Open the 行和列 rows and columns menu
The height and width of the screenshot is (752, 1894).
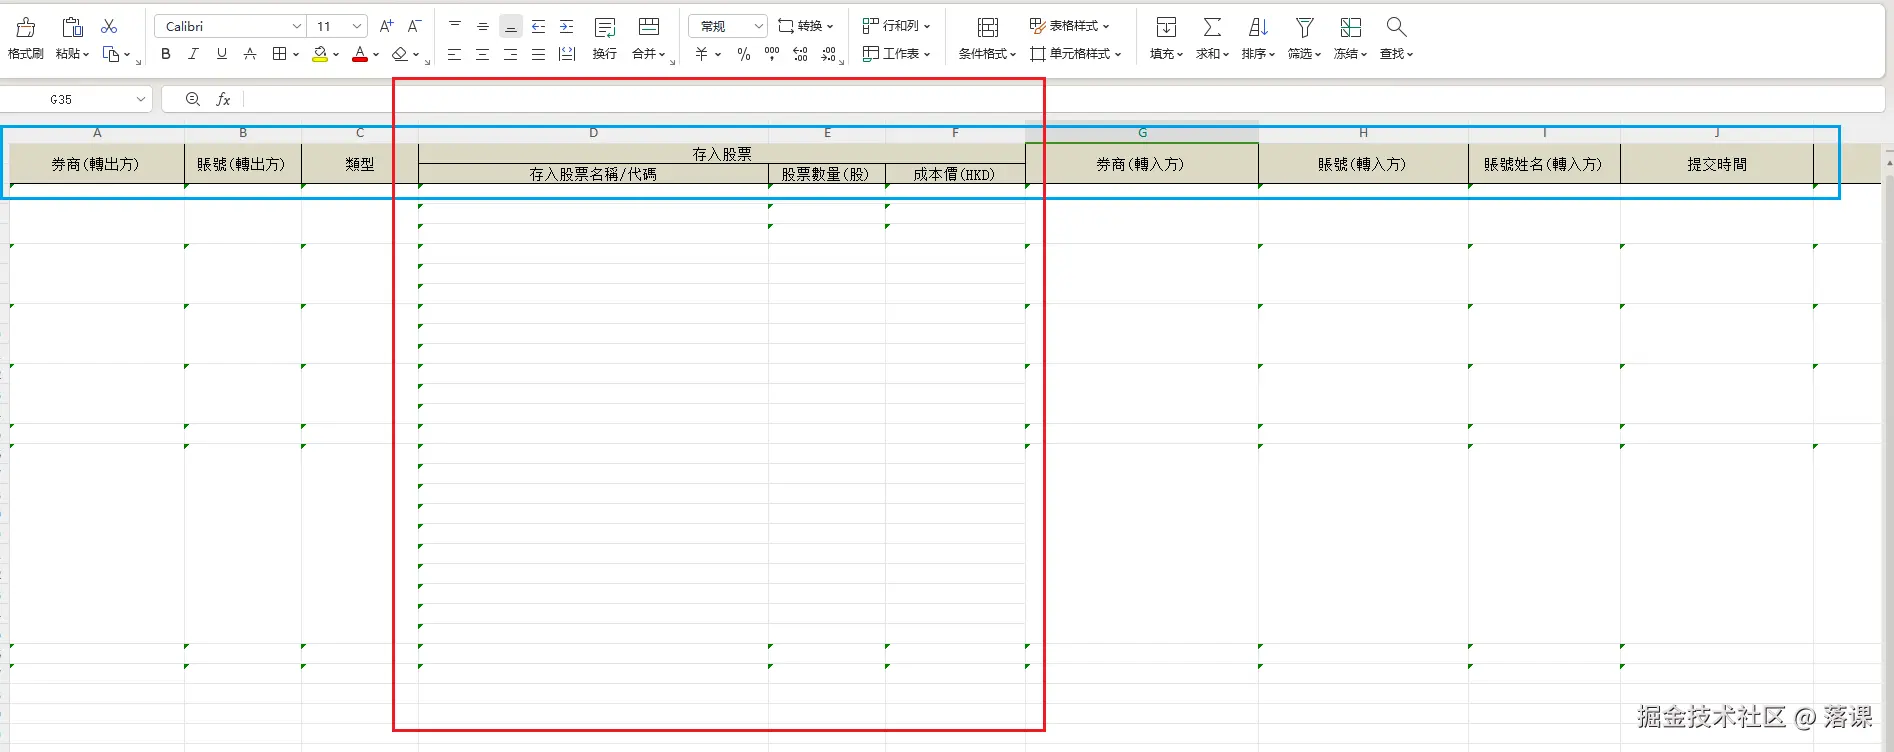coord(897,26)
